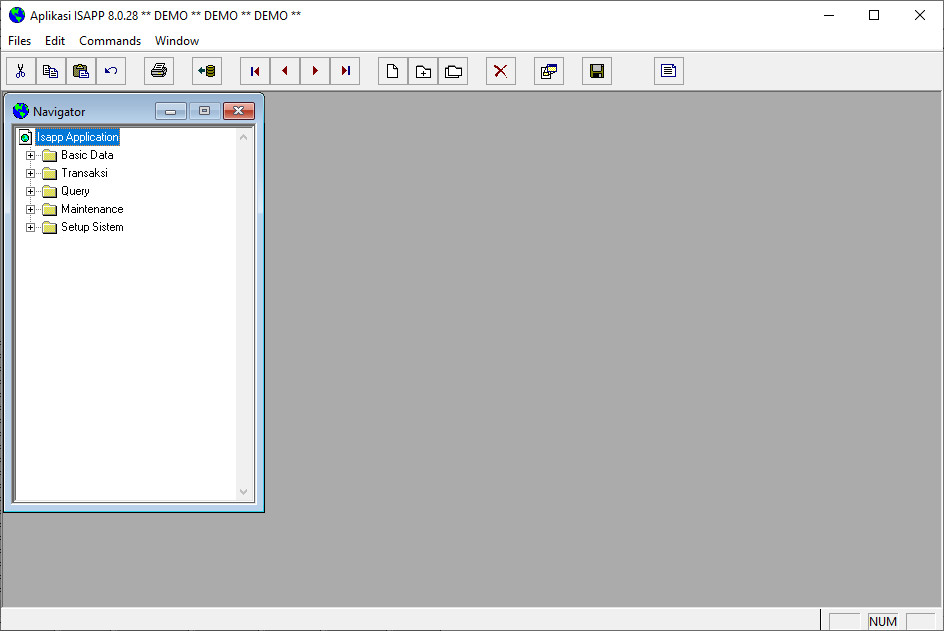Expand the Setup Sistem node

click(30, 227)
